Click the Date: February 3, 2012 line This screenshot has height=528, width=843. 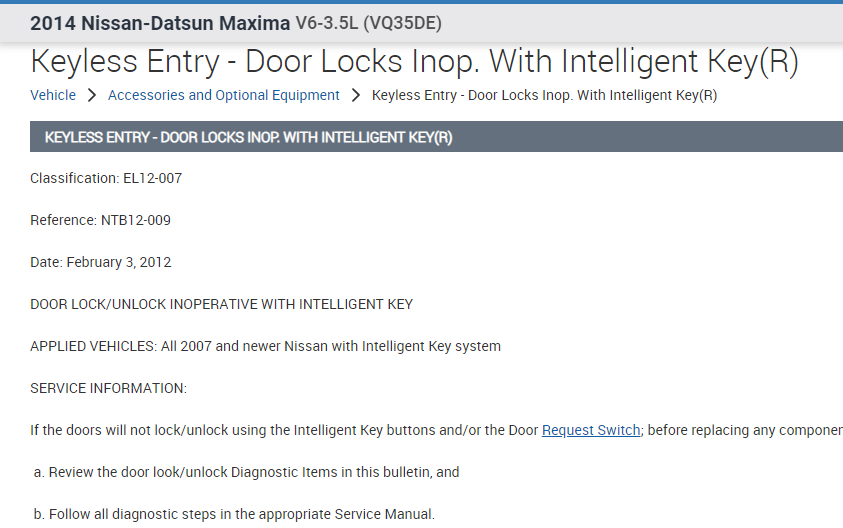click(101, 262)
